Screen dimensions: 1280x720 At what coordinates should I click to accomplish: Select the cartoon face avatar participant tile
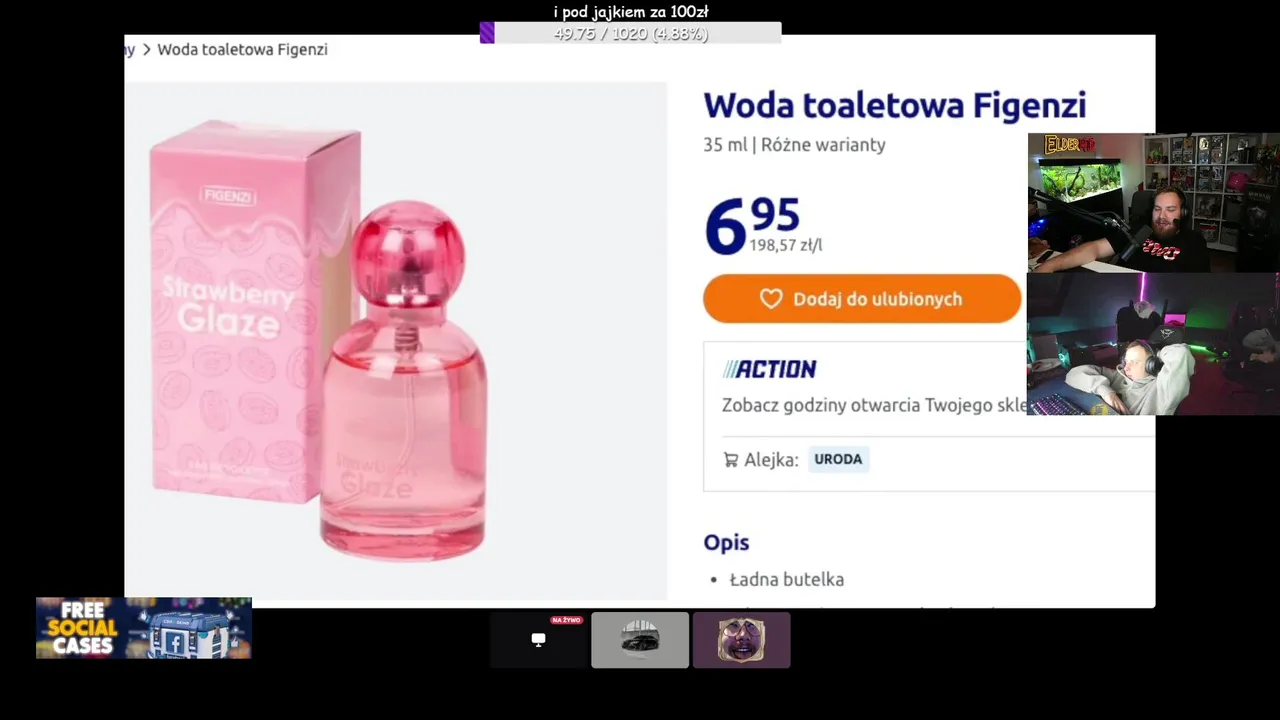coord(742,640)
